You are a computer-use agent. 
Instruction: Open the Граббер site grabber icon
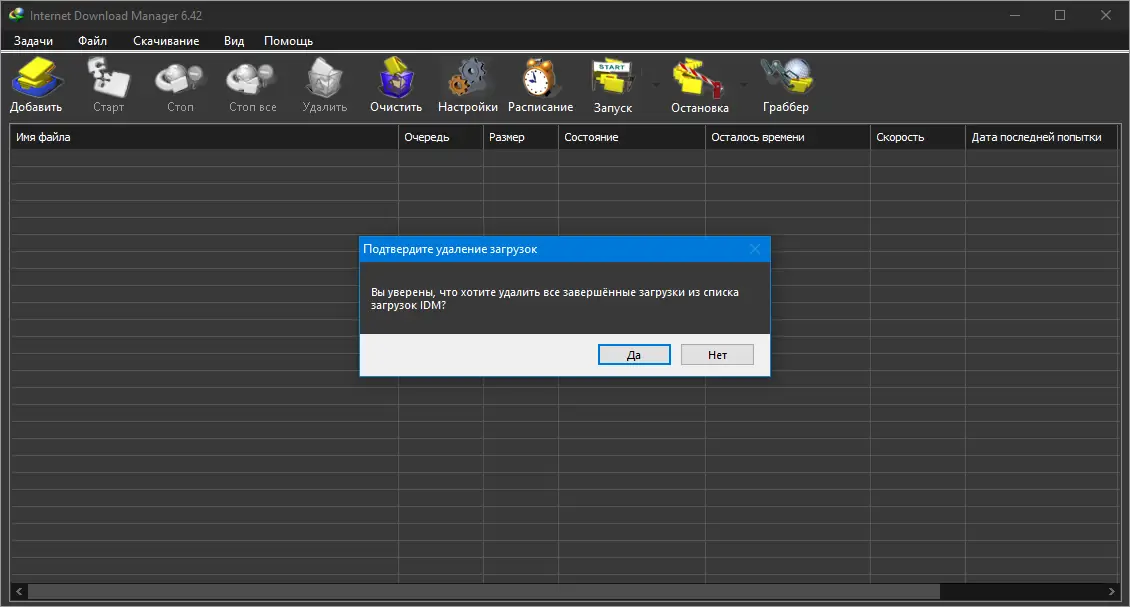786,76
